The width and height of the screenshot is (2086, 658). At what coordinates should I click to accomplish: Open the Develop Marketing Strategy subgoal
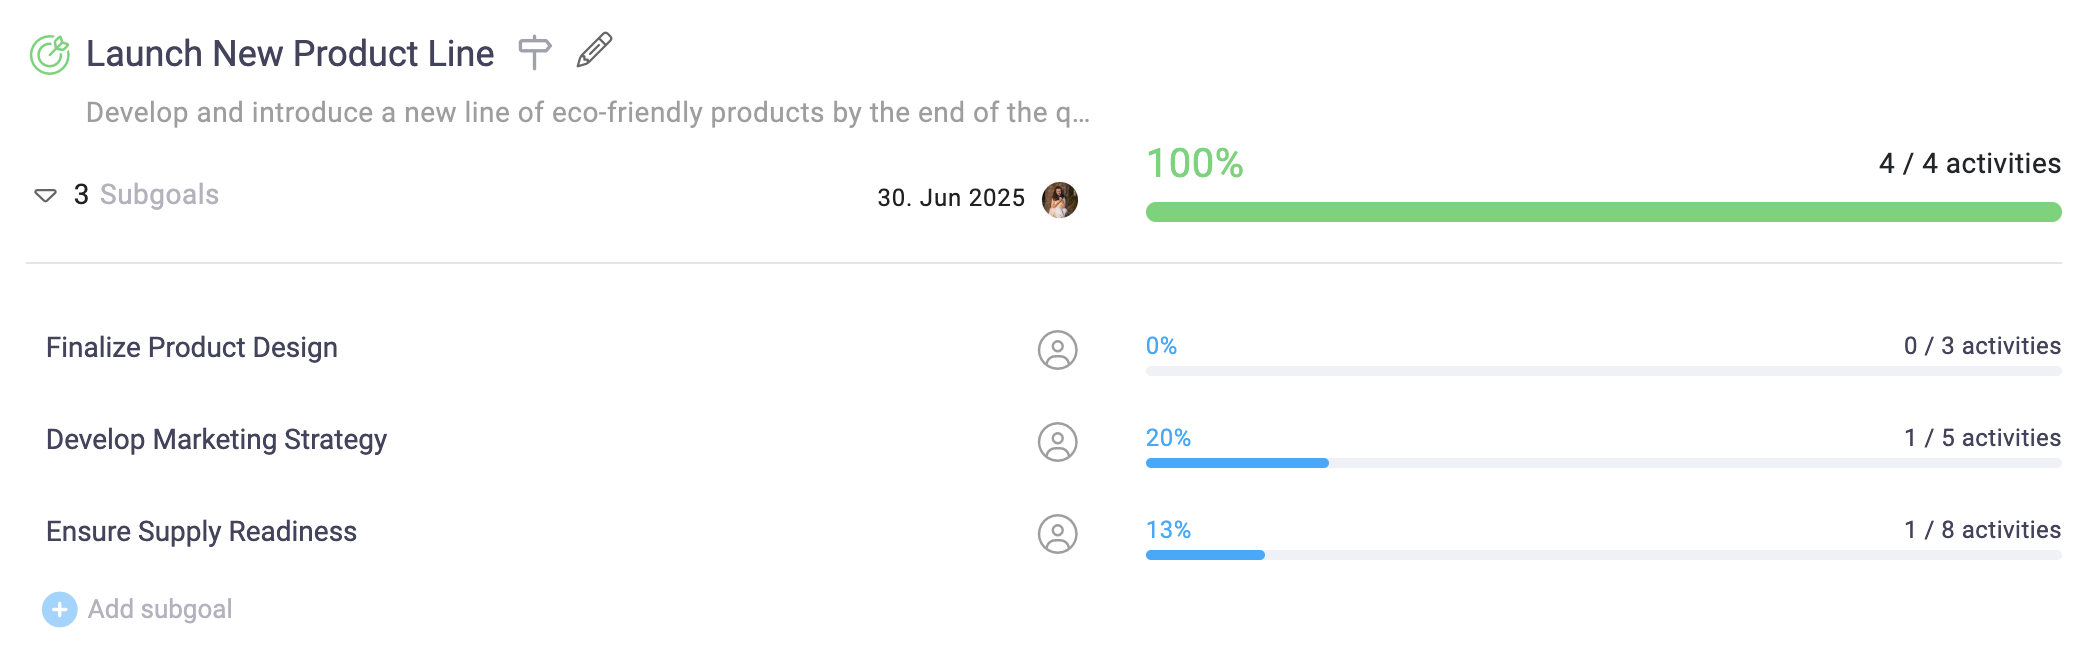coord(216,440)
